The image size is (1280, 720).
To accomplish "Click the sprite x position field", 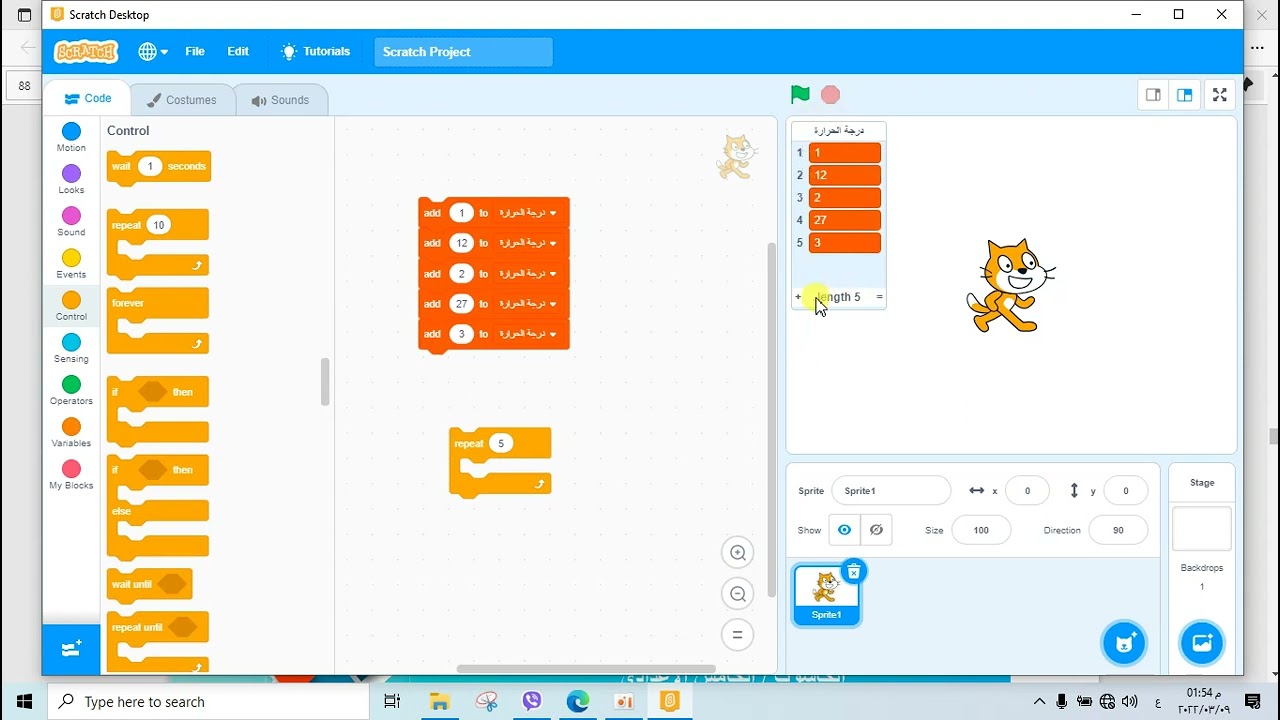I will (x=1027, y=491).
